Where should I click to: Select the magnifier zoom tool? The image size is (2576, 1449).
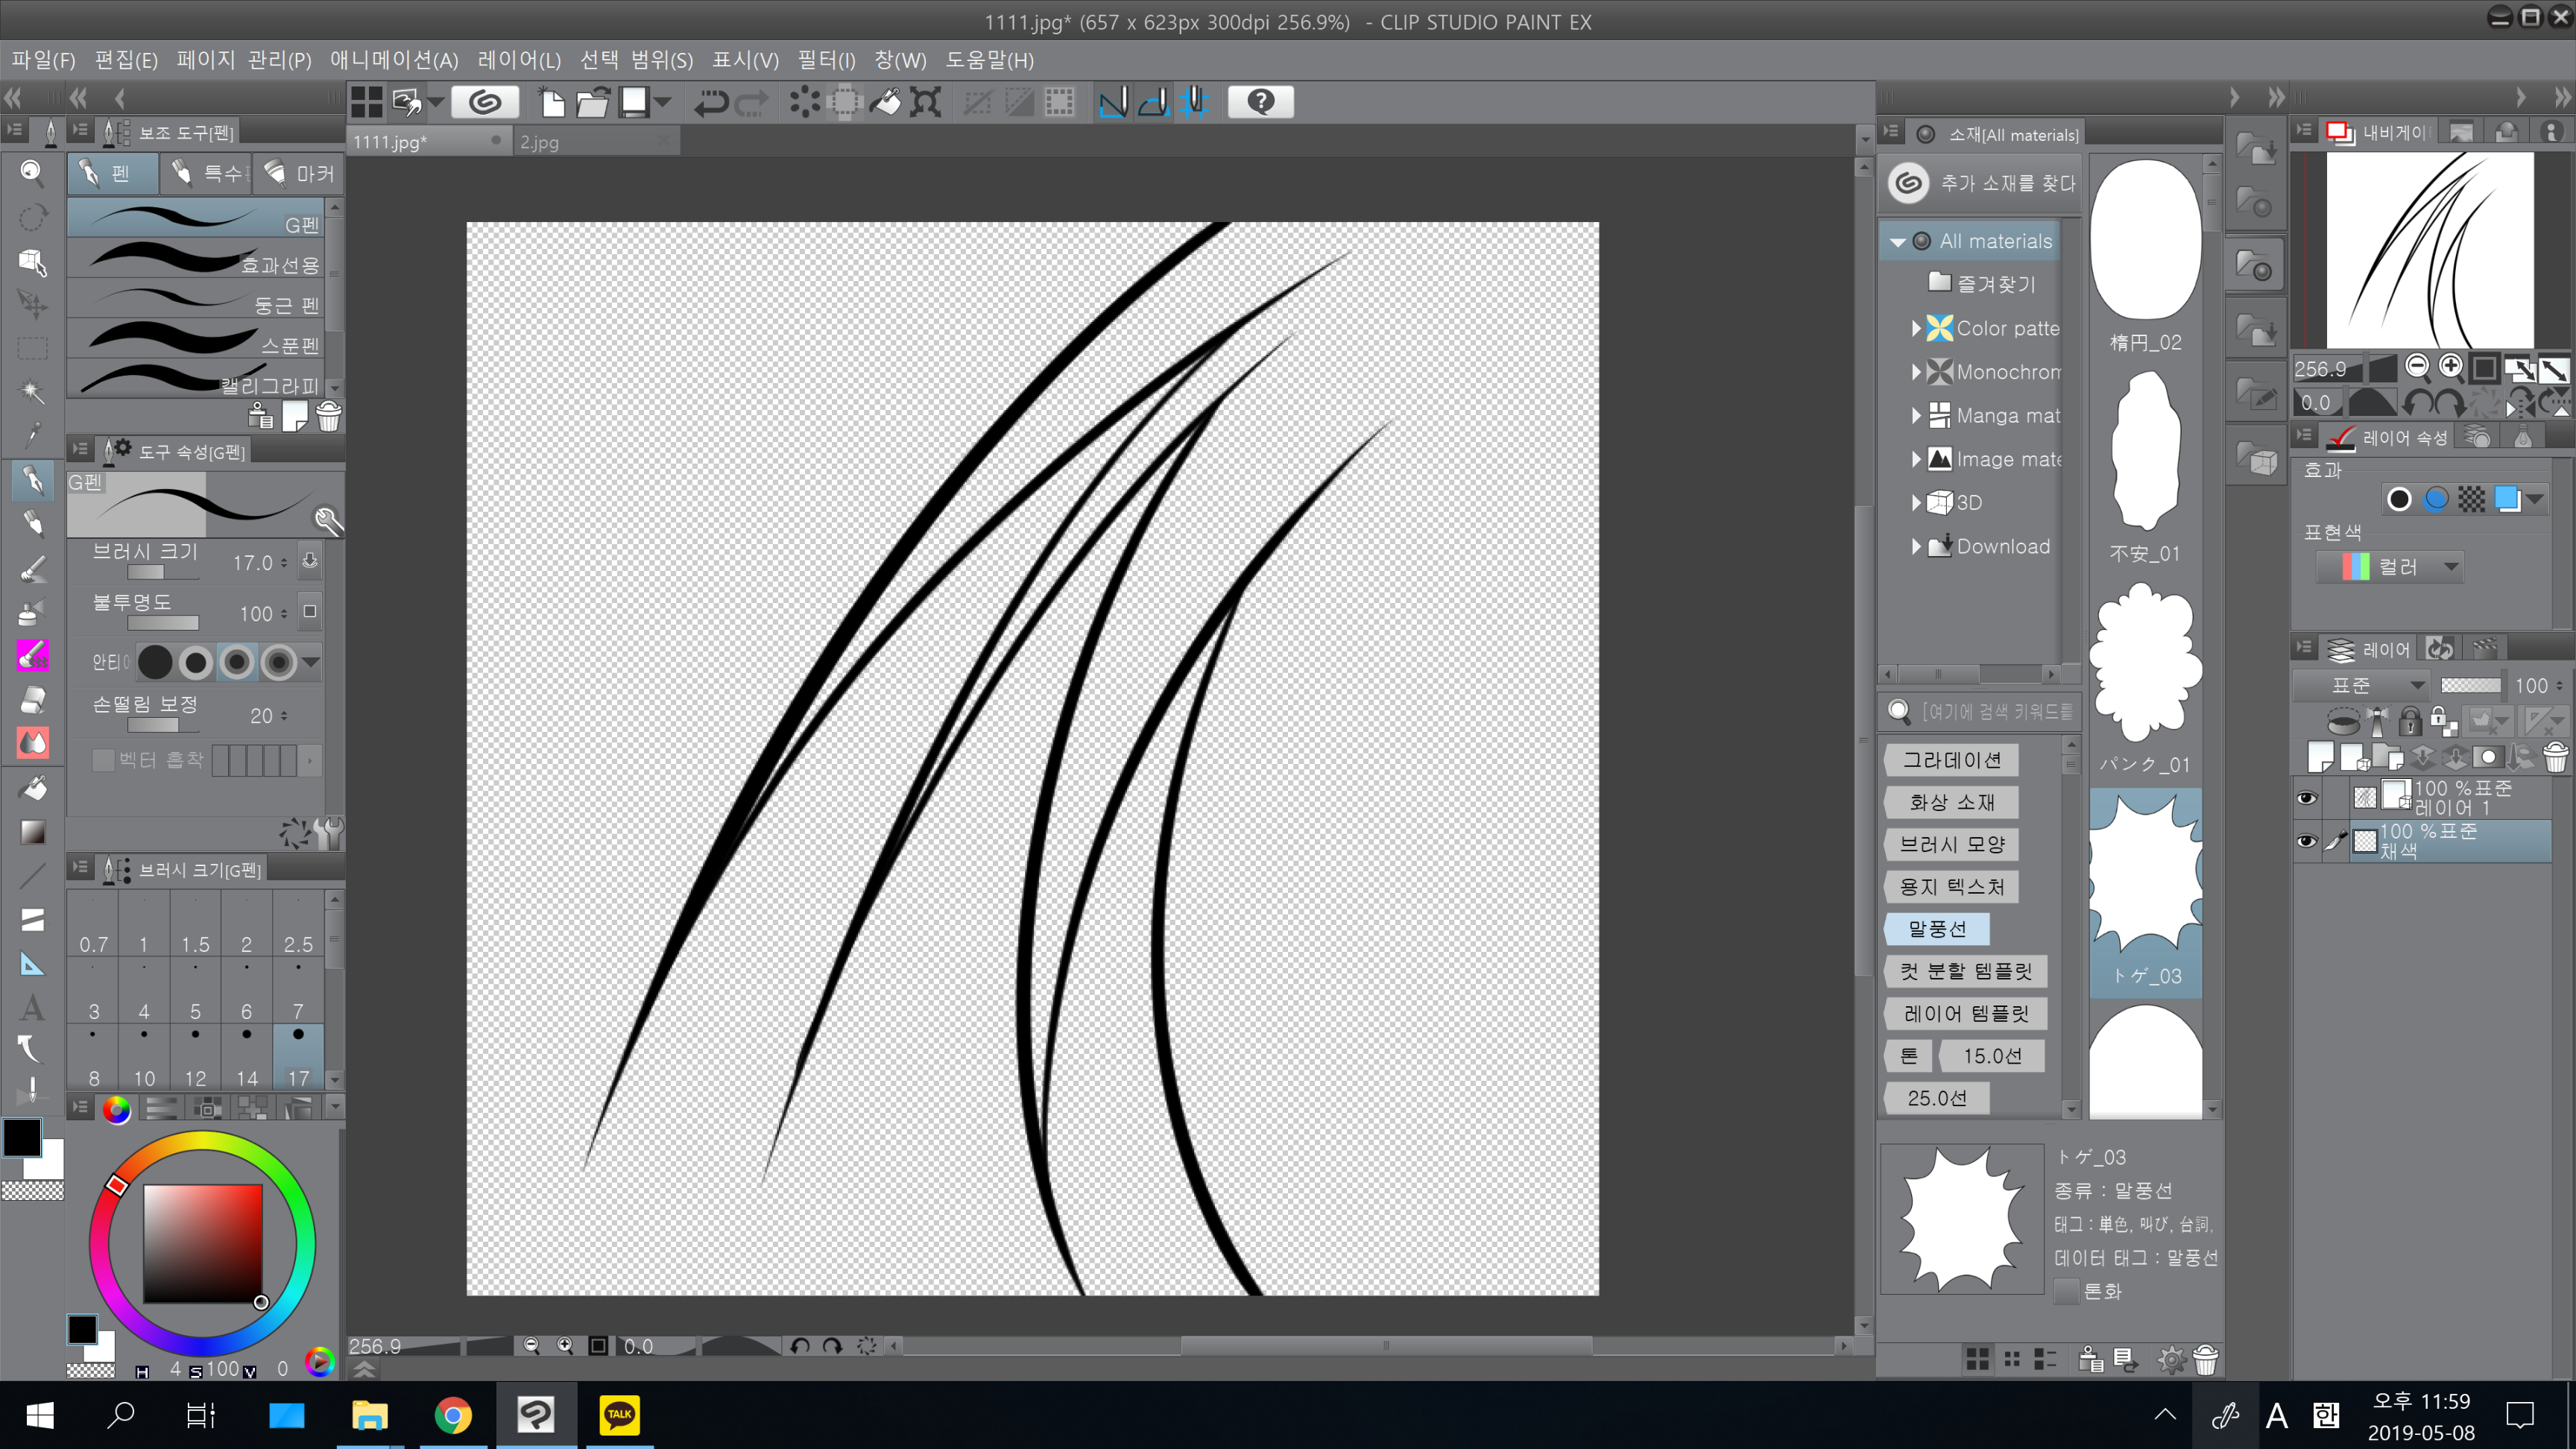32,173
